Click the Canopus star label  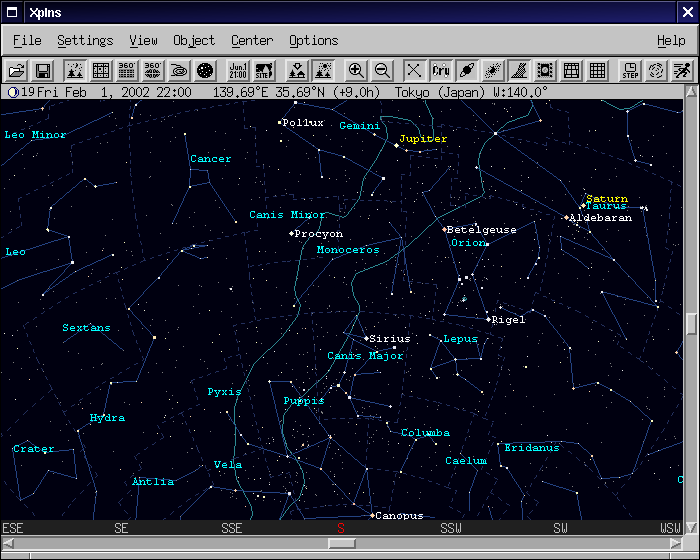[400, 515]
